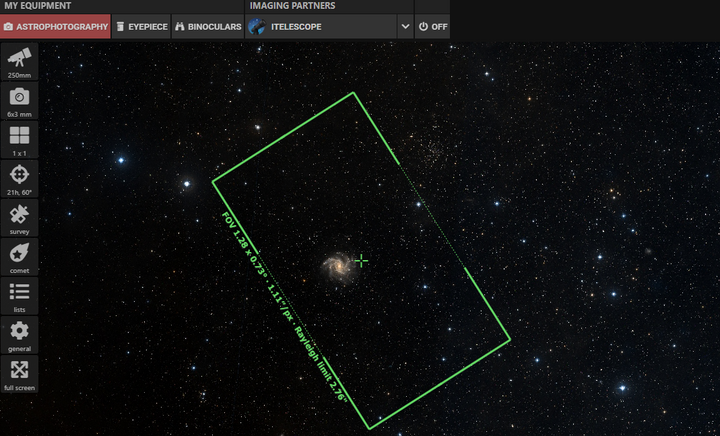Open the target coordinates 21h, 60° panel
This screenshot has height=436, width=720.
pos(19,179)
